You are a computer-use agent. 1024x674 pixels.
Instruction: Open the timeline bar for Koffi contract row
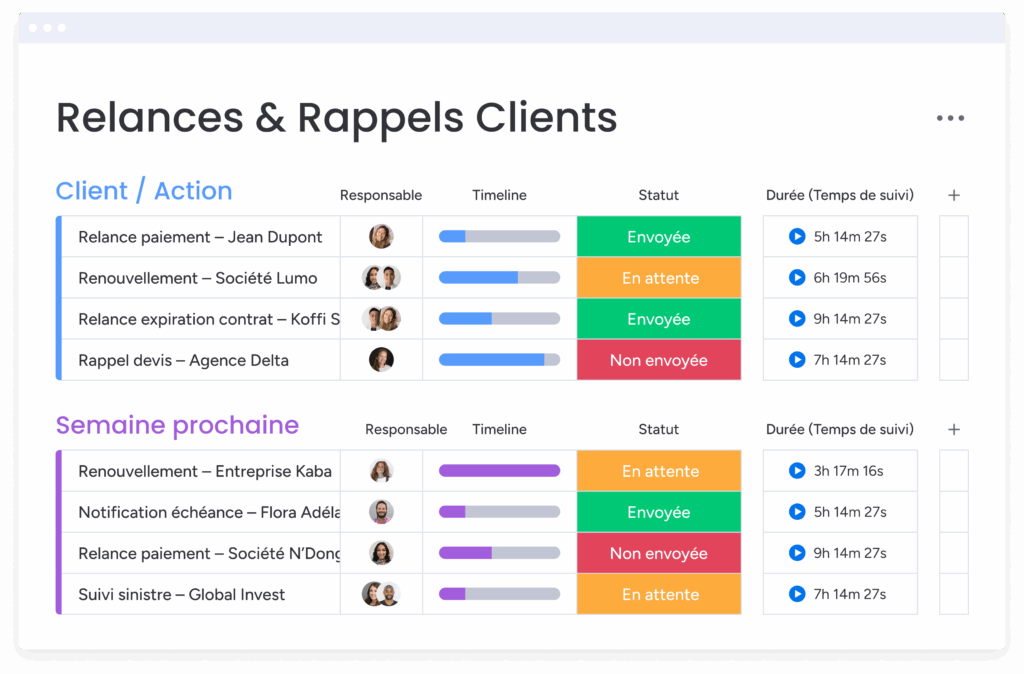[x=499, y=319]
